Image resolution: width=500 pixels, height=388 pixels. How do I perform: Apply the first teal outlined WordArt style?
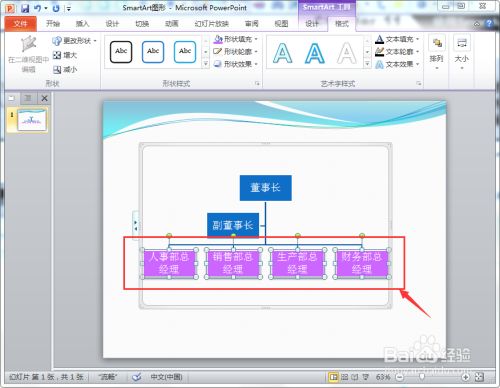pos(282,53)
